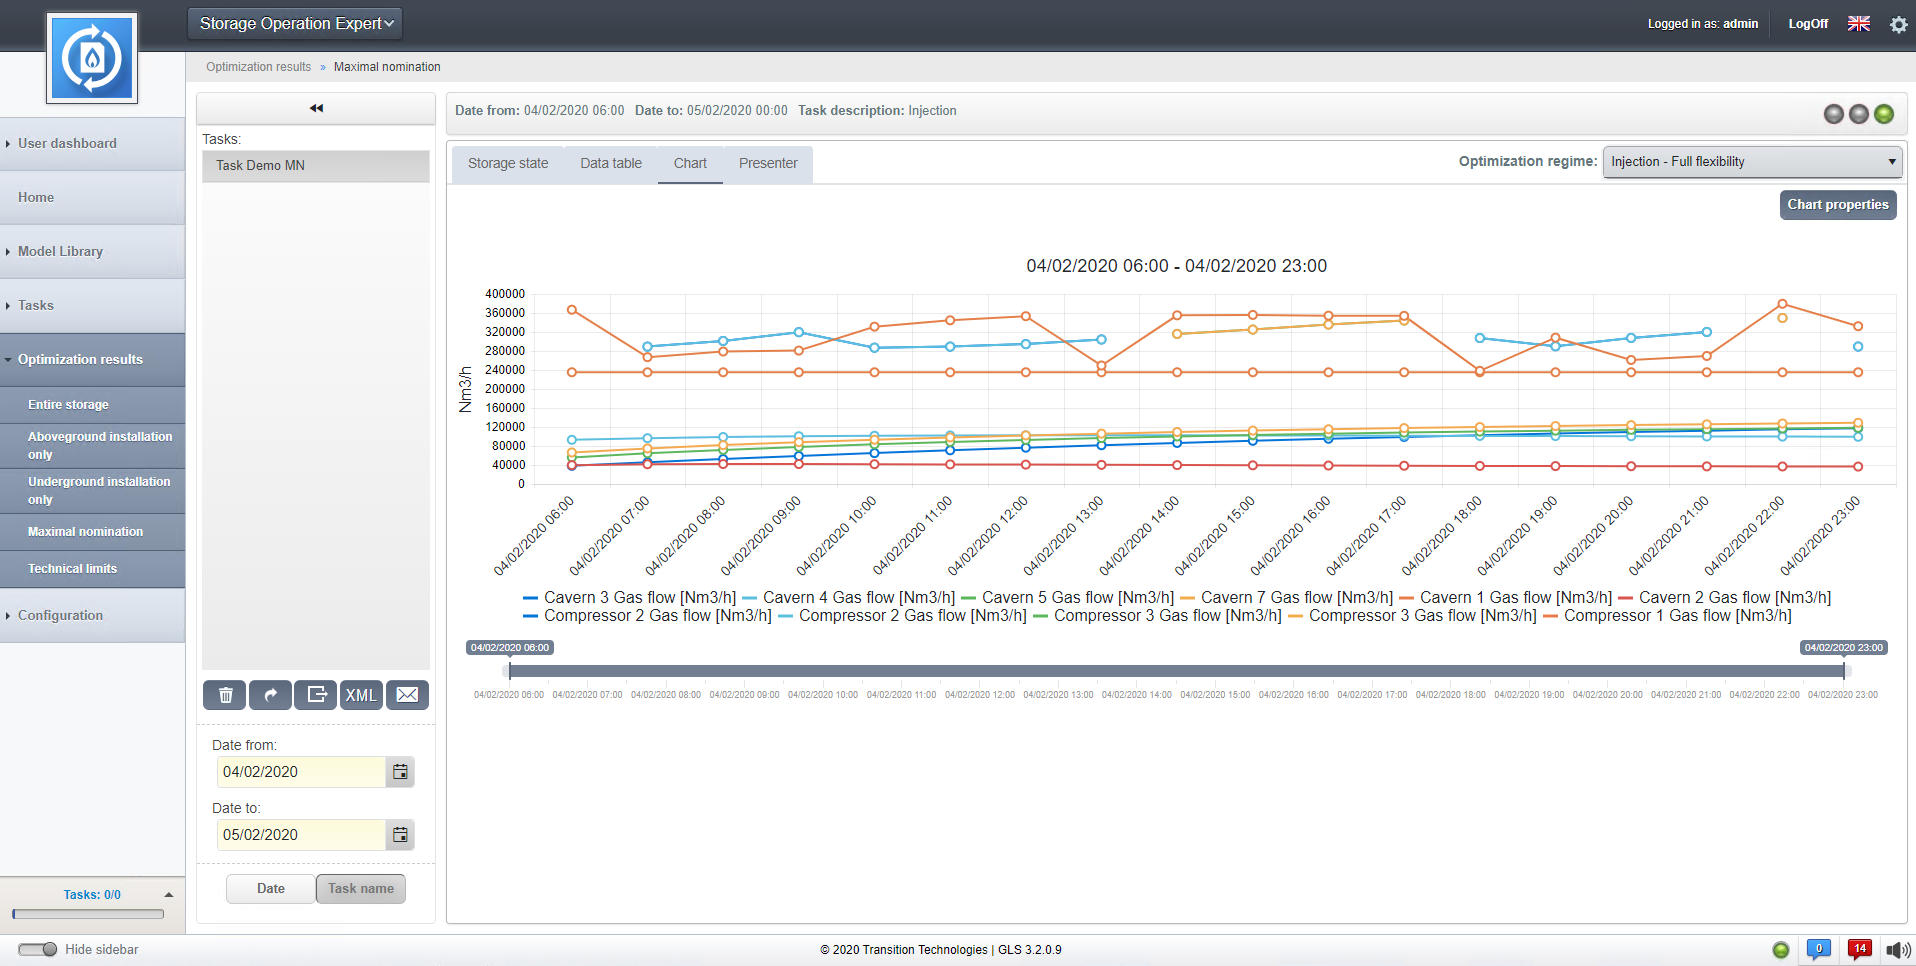
Task: Click the chart time range slider bar
Action: 1176,671
